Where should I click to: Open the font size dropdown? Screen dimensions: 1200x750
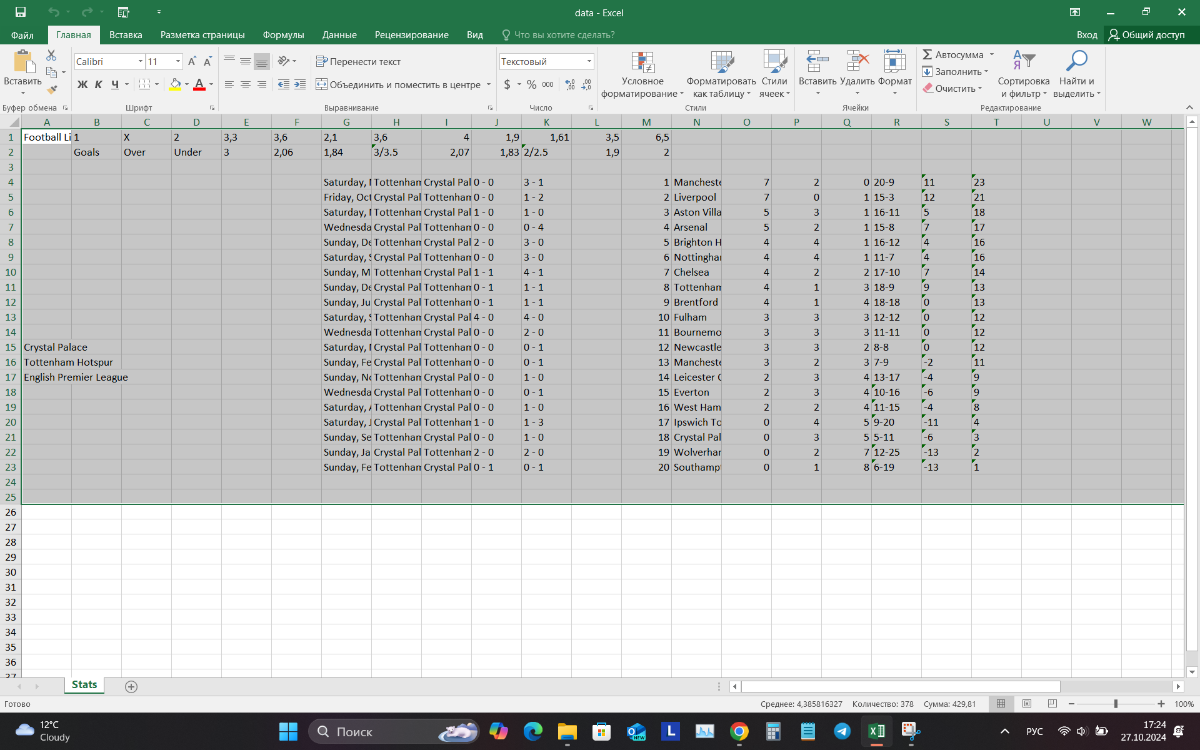[x=177, y=61]
